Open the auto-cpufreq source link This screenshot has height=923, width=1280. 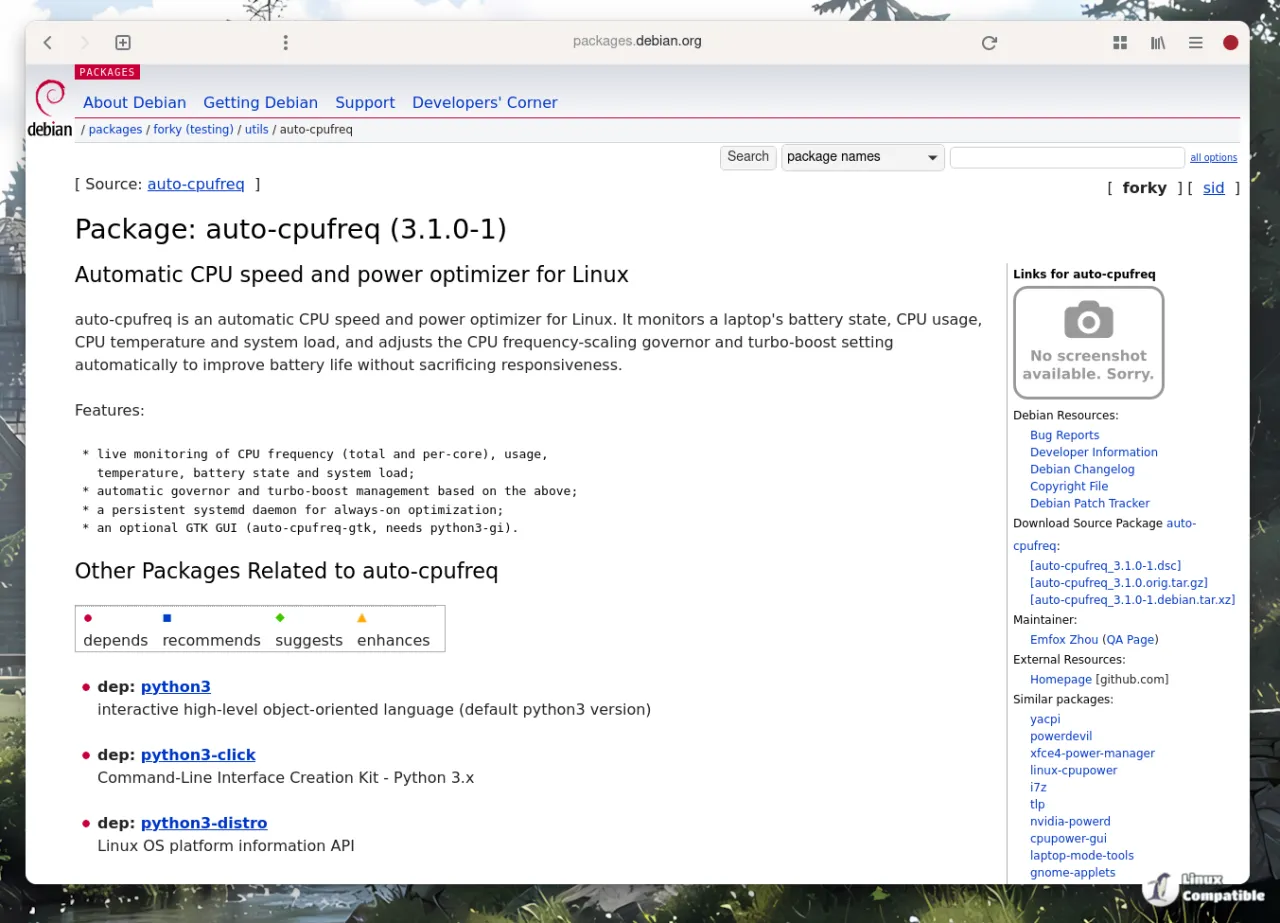point(196,184)
